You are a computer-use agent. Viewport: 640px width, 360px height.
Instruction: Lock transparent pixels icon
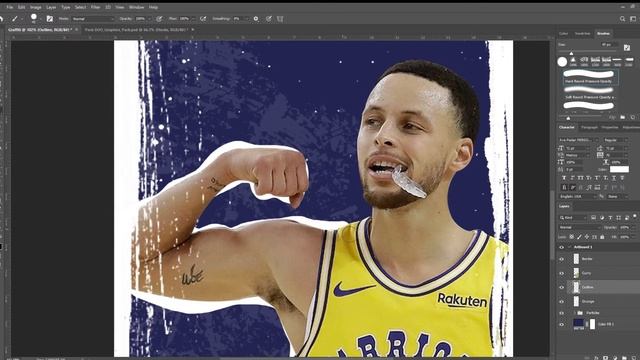click(x=571, y=237)
